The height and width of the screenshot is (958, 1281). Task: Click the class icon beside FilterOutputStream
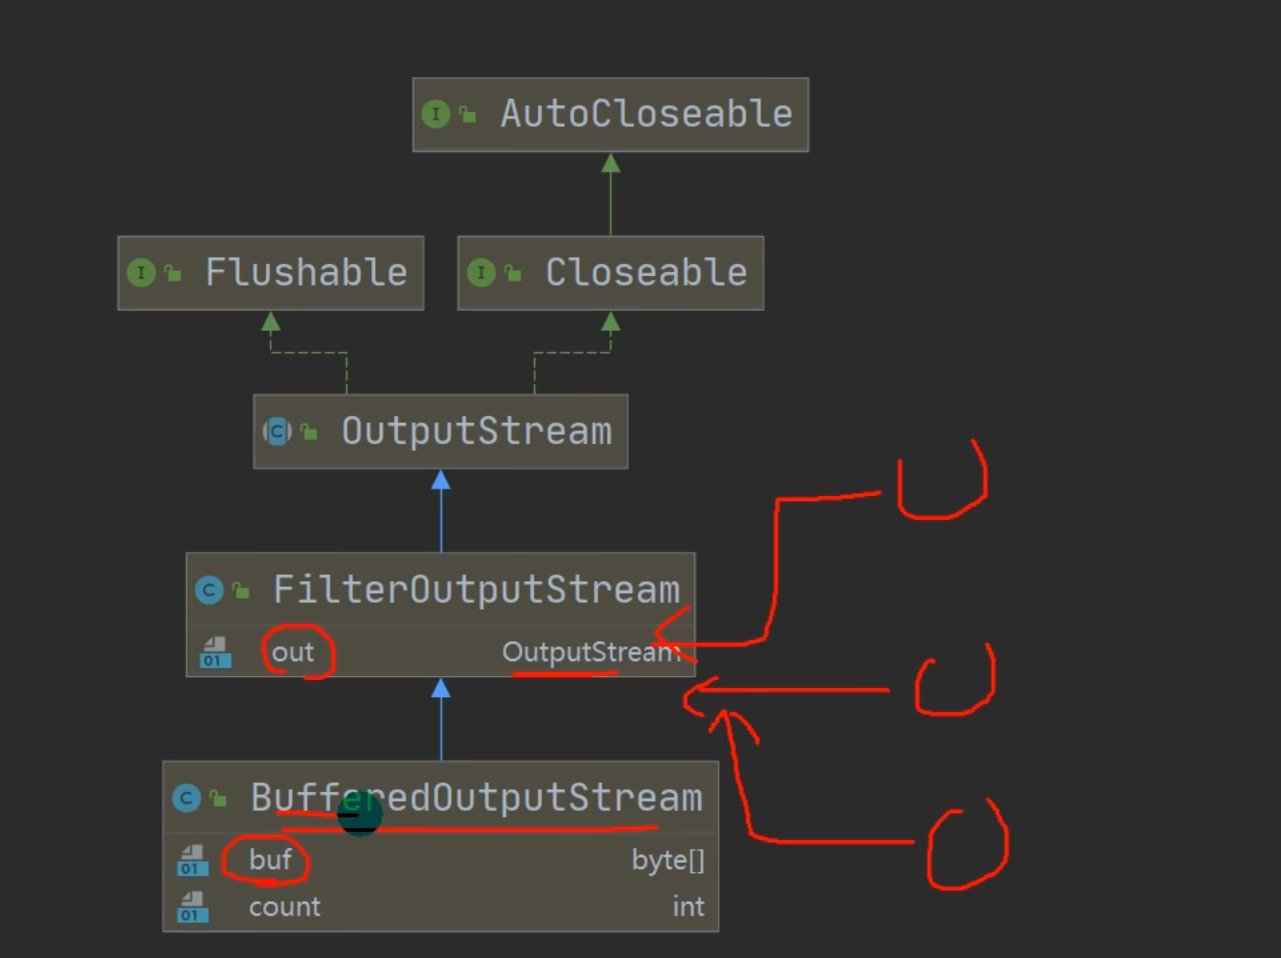click(x=209, y=590)
